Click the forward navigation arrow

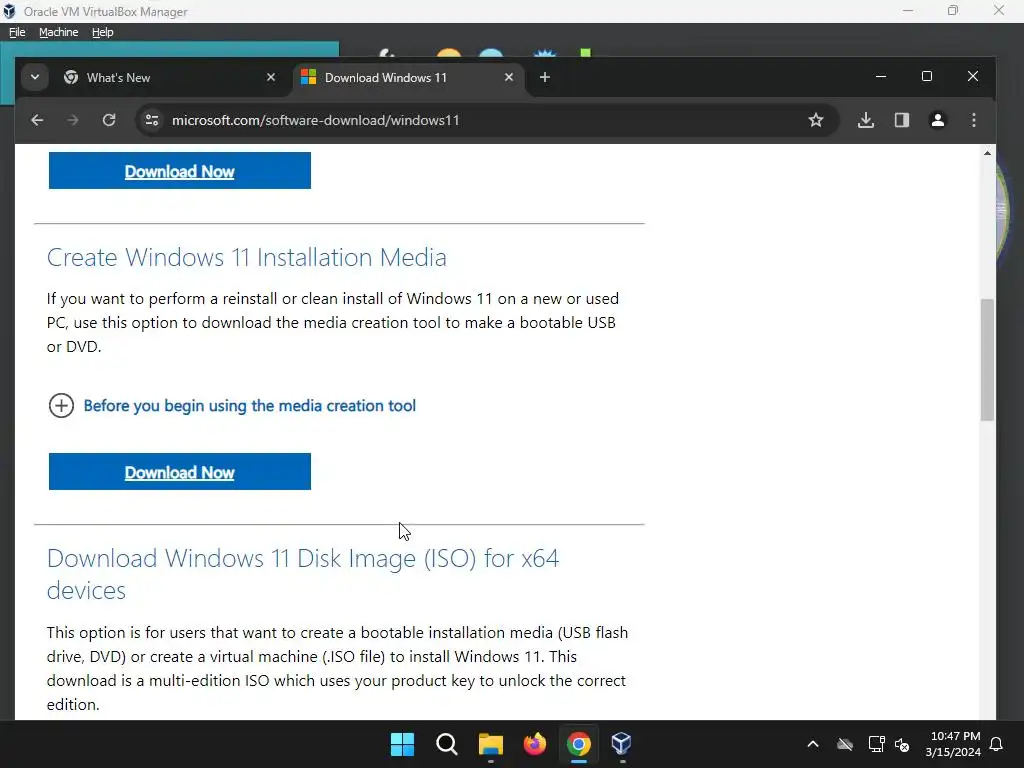[x=72, y=120]
